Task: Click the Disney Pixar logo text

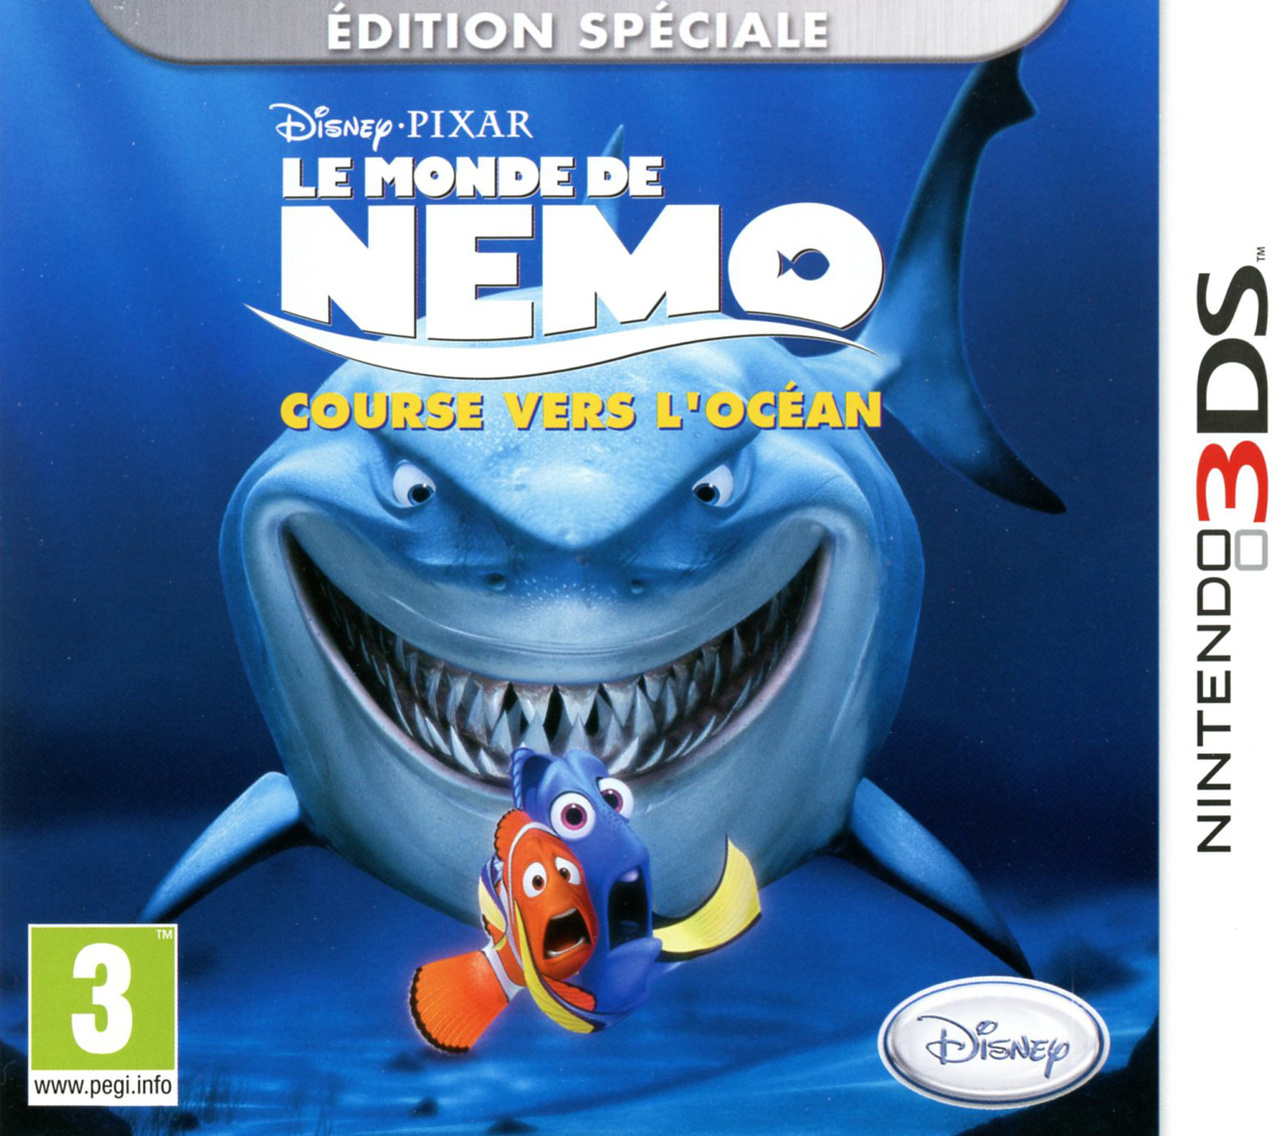Action: (x=402, y=127)
